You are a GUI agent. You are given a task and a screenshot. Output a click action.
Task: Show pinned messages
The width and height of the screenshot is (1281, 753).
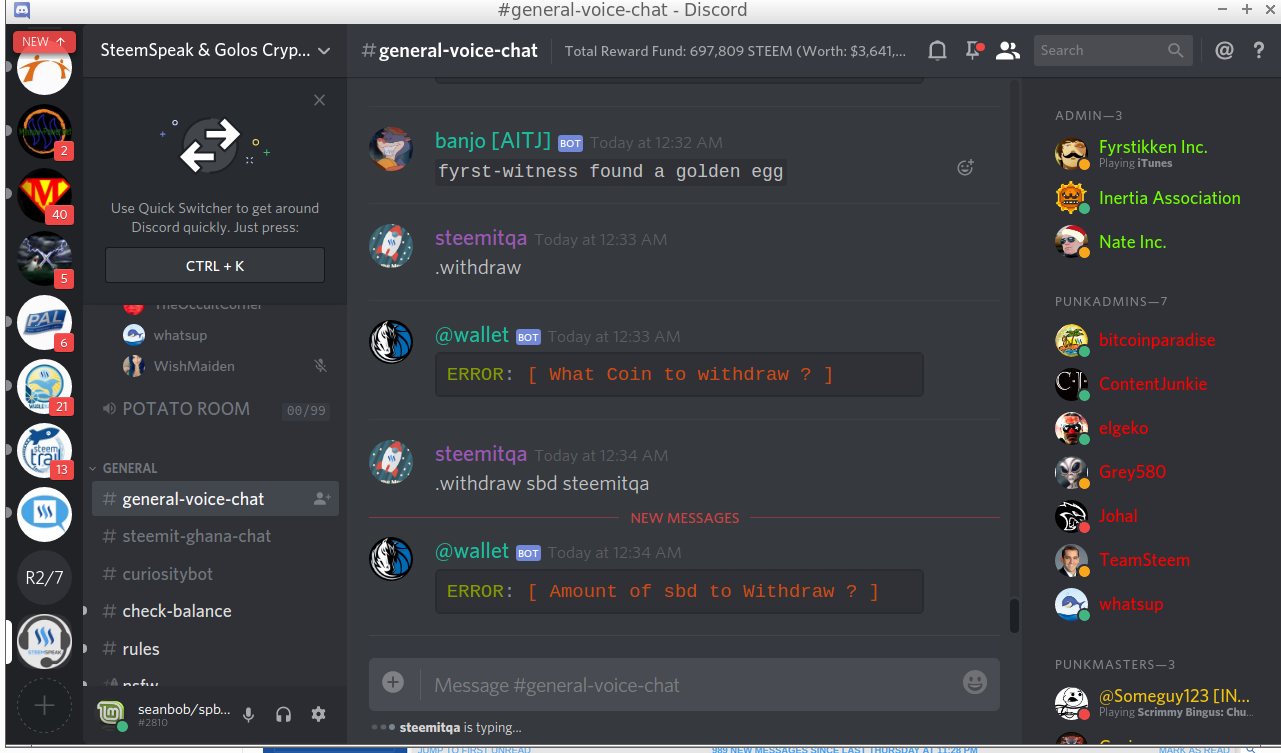[x=973, y=50]
